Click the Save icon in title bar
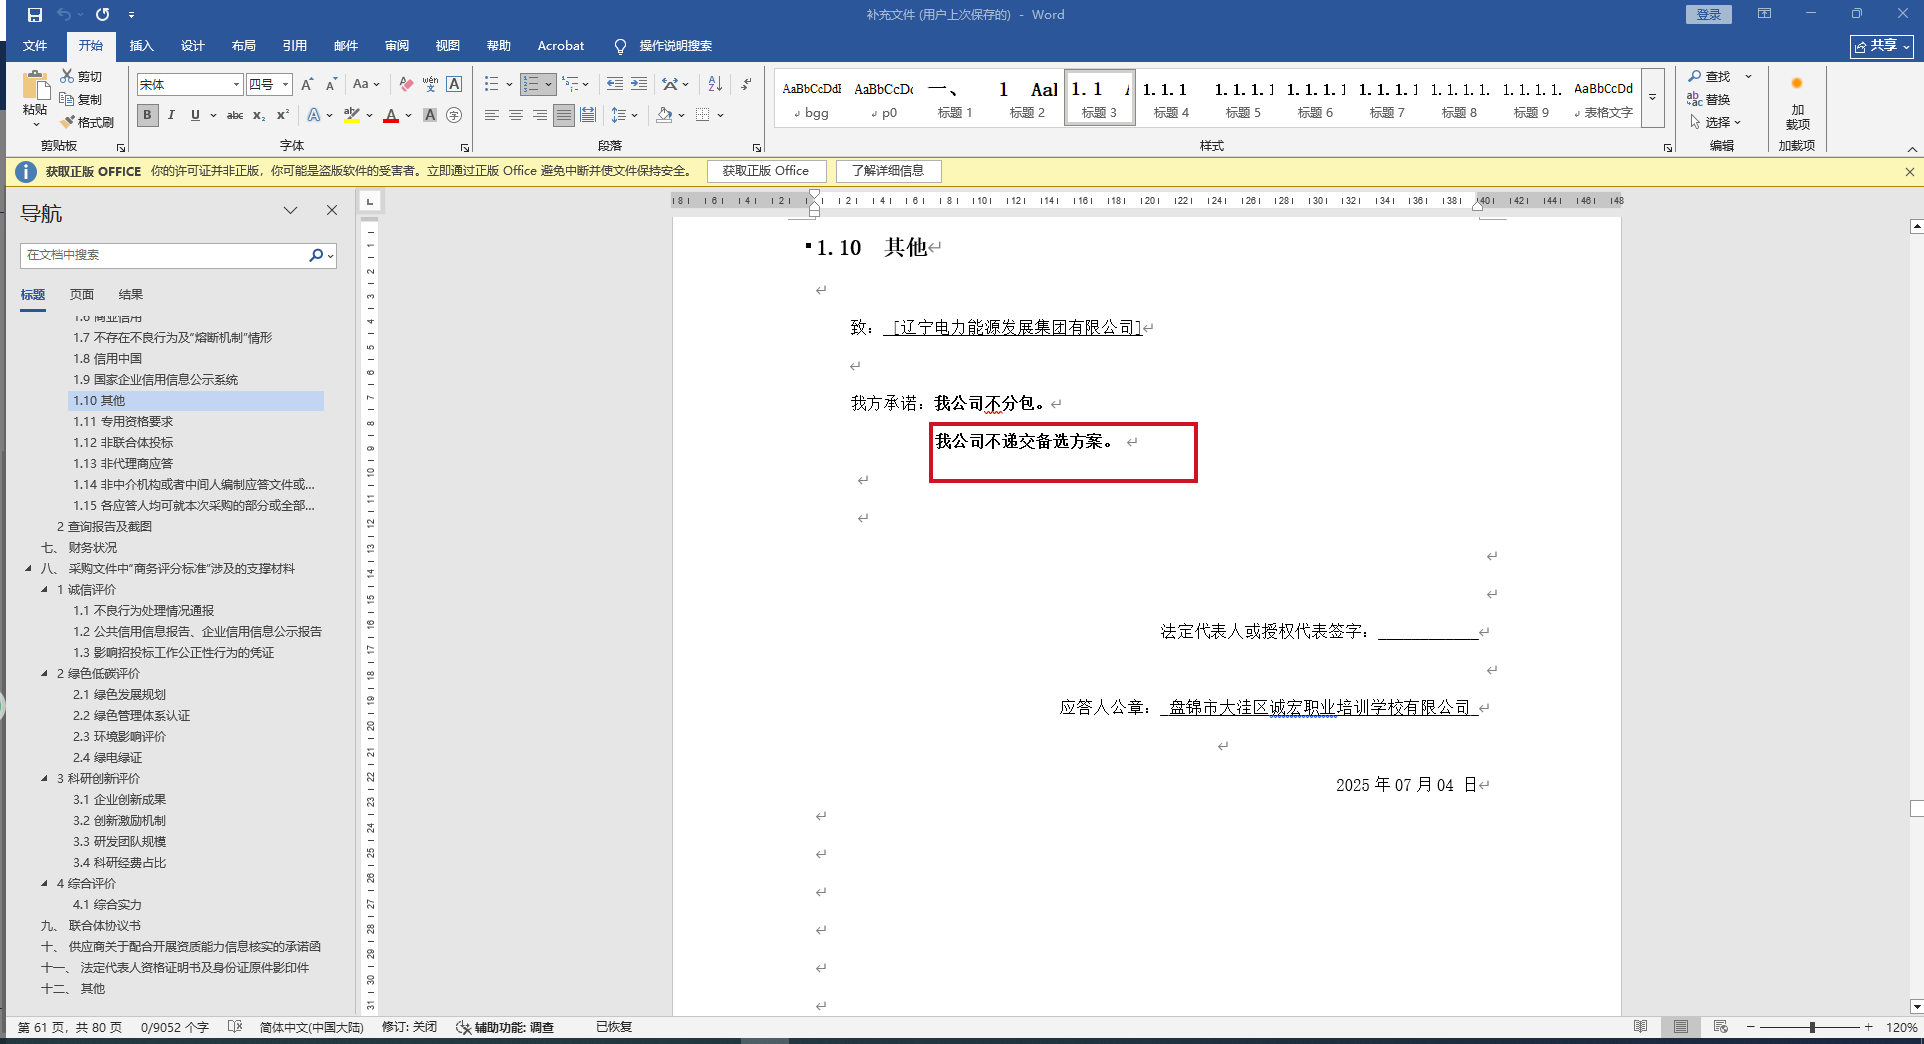Viewport: 1924px width, 1044px height. 35,15
